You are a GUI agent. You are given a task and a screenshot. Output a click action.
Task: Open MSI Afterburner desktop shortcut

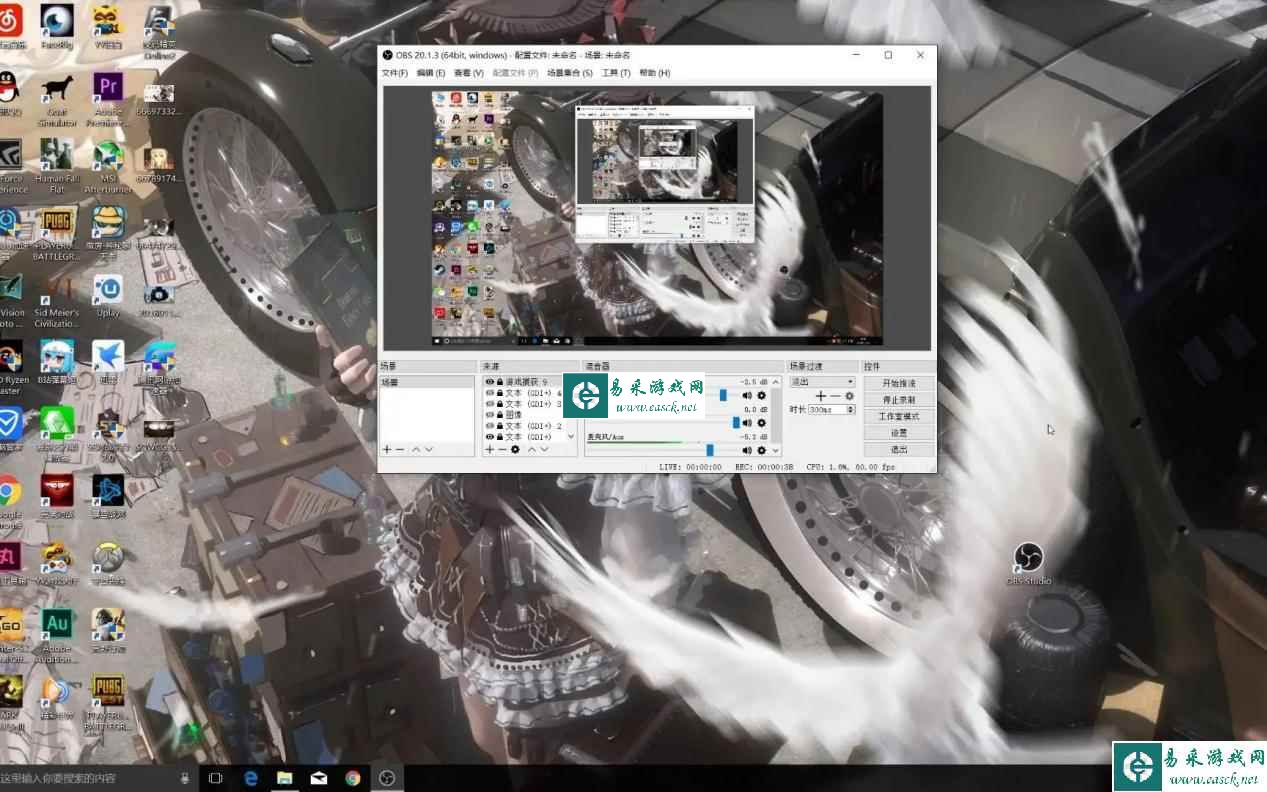[108, 166]
